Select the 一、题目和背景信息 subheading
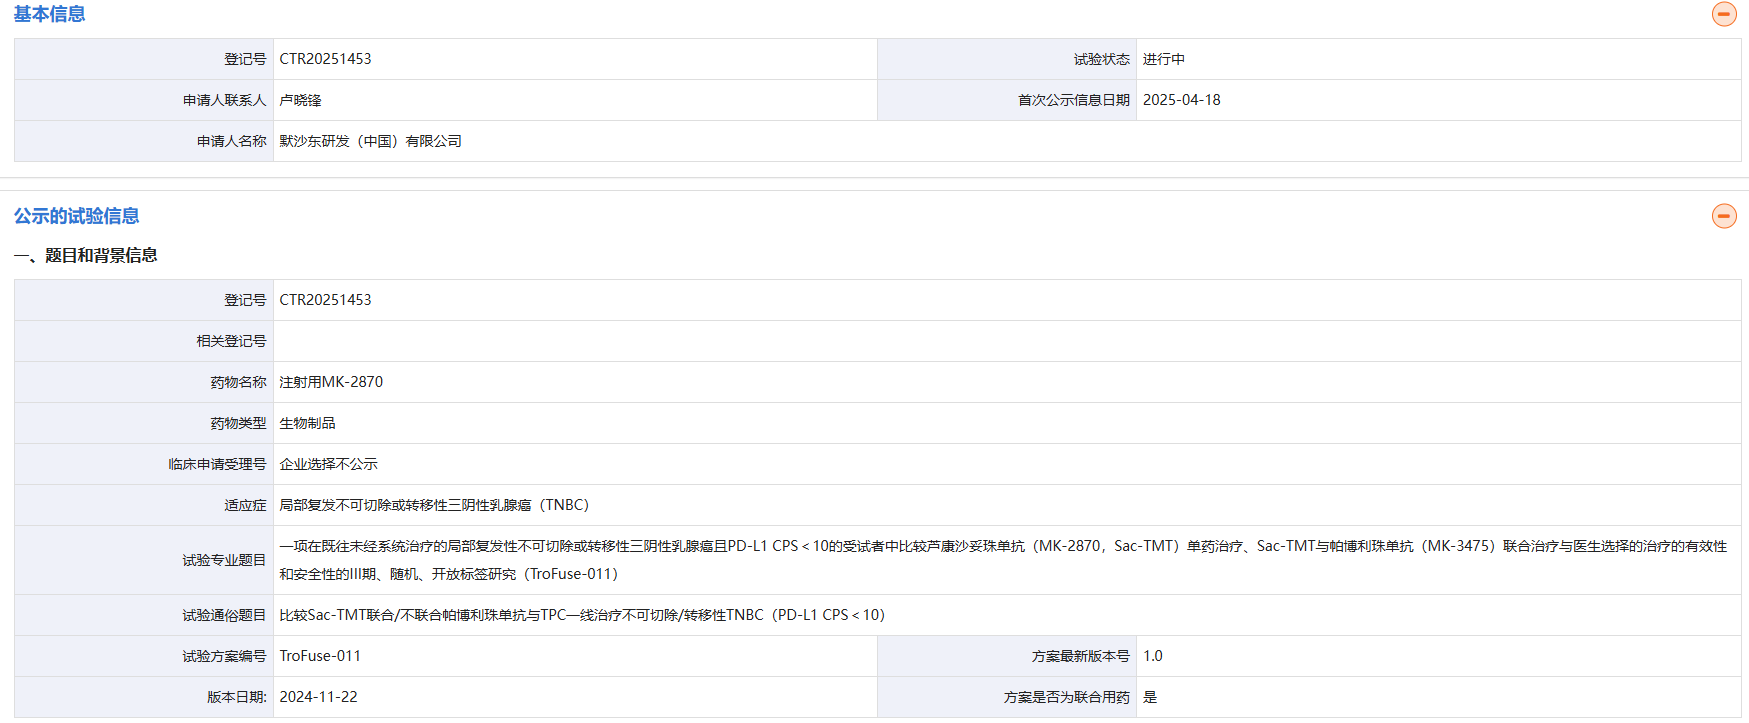1749x723 pixels. pos(86,256)
